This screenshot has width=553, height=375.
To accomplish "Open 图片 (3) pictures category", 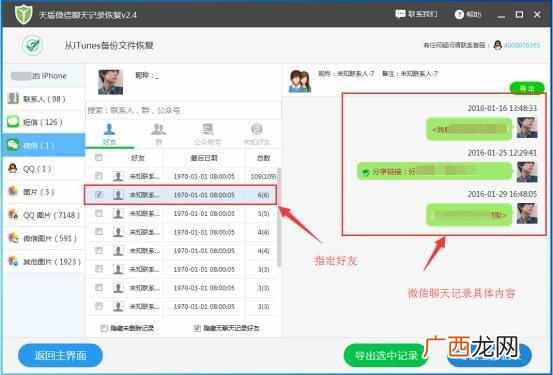I will (x=43, y=192).
